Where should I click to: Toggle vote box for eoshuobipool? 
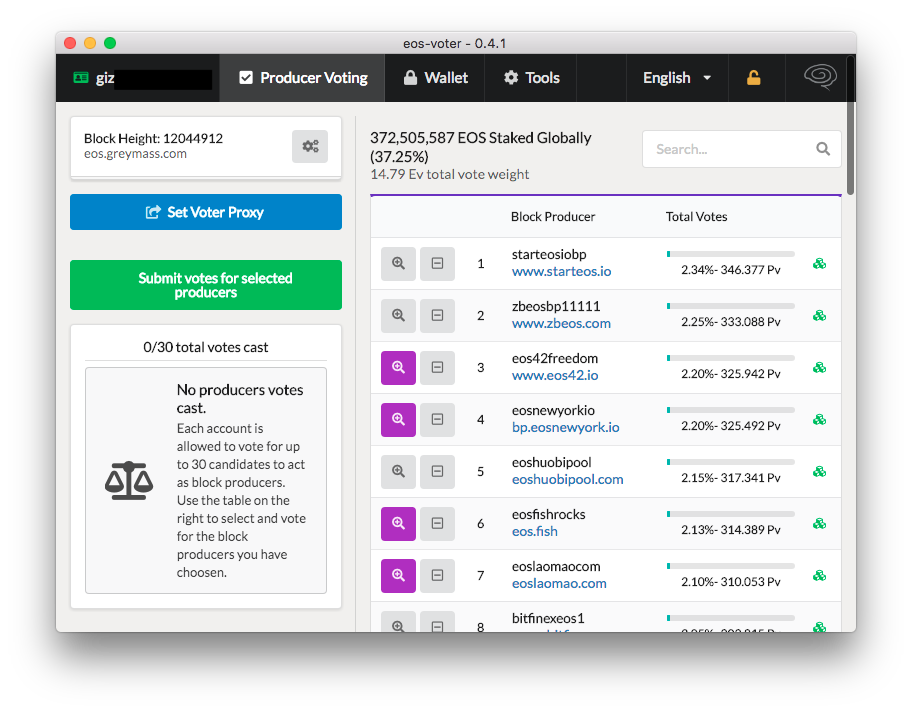(437, 471)
